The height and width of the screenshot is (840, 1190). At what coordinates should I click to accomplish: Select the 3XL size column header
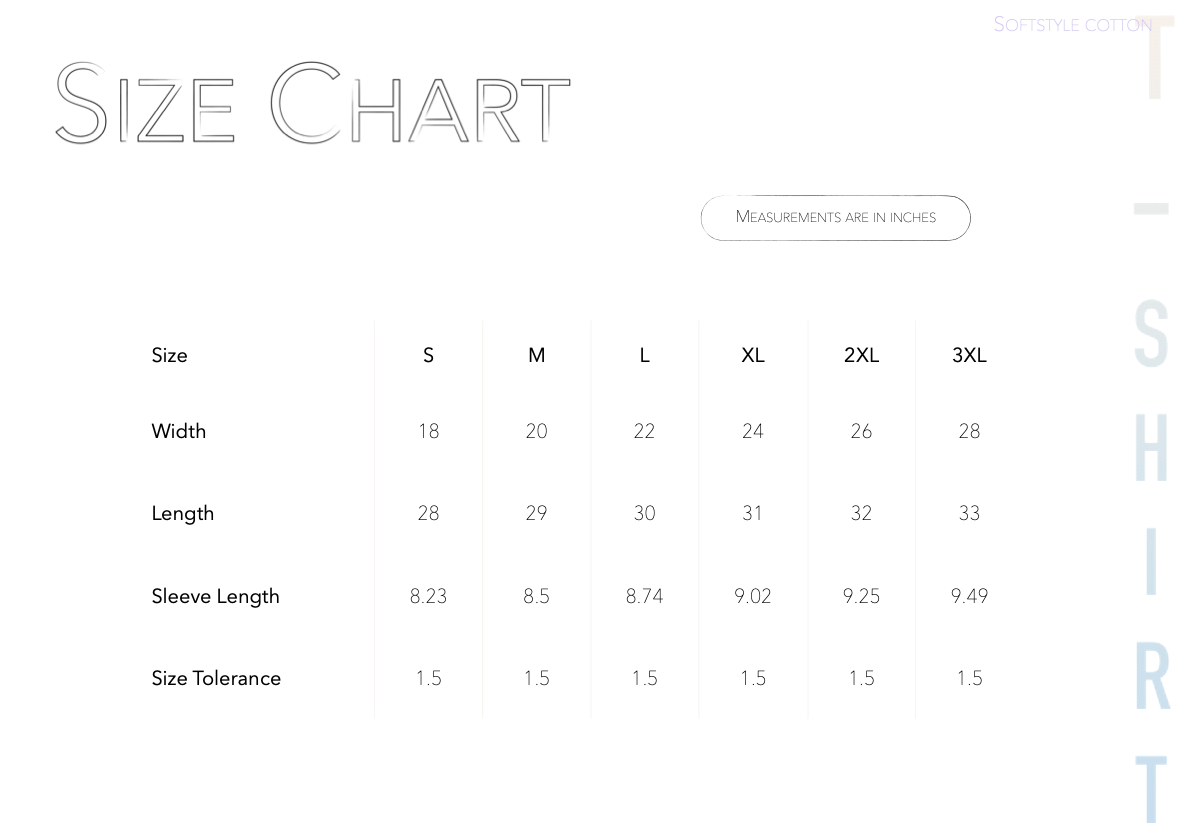point(969,355)
